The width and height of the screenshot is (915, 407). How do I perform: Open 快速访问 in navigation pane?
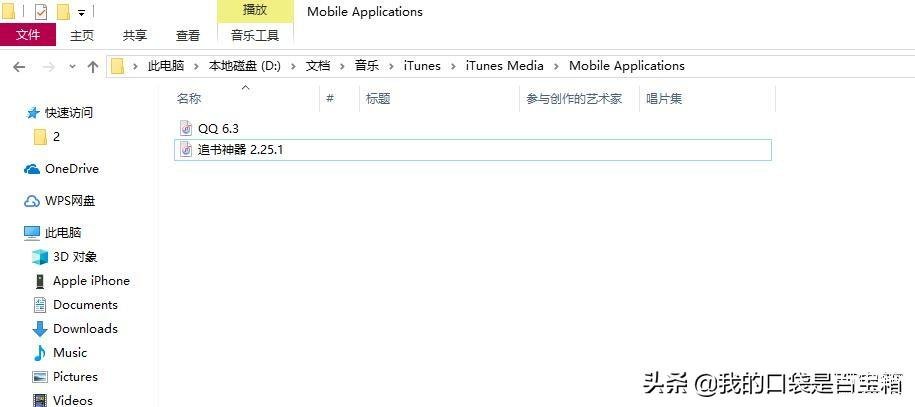coord(69,113)
